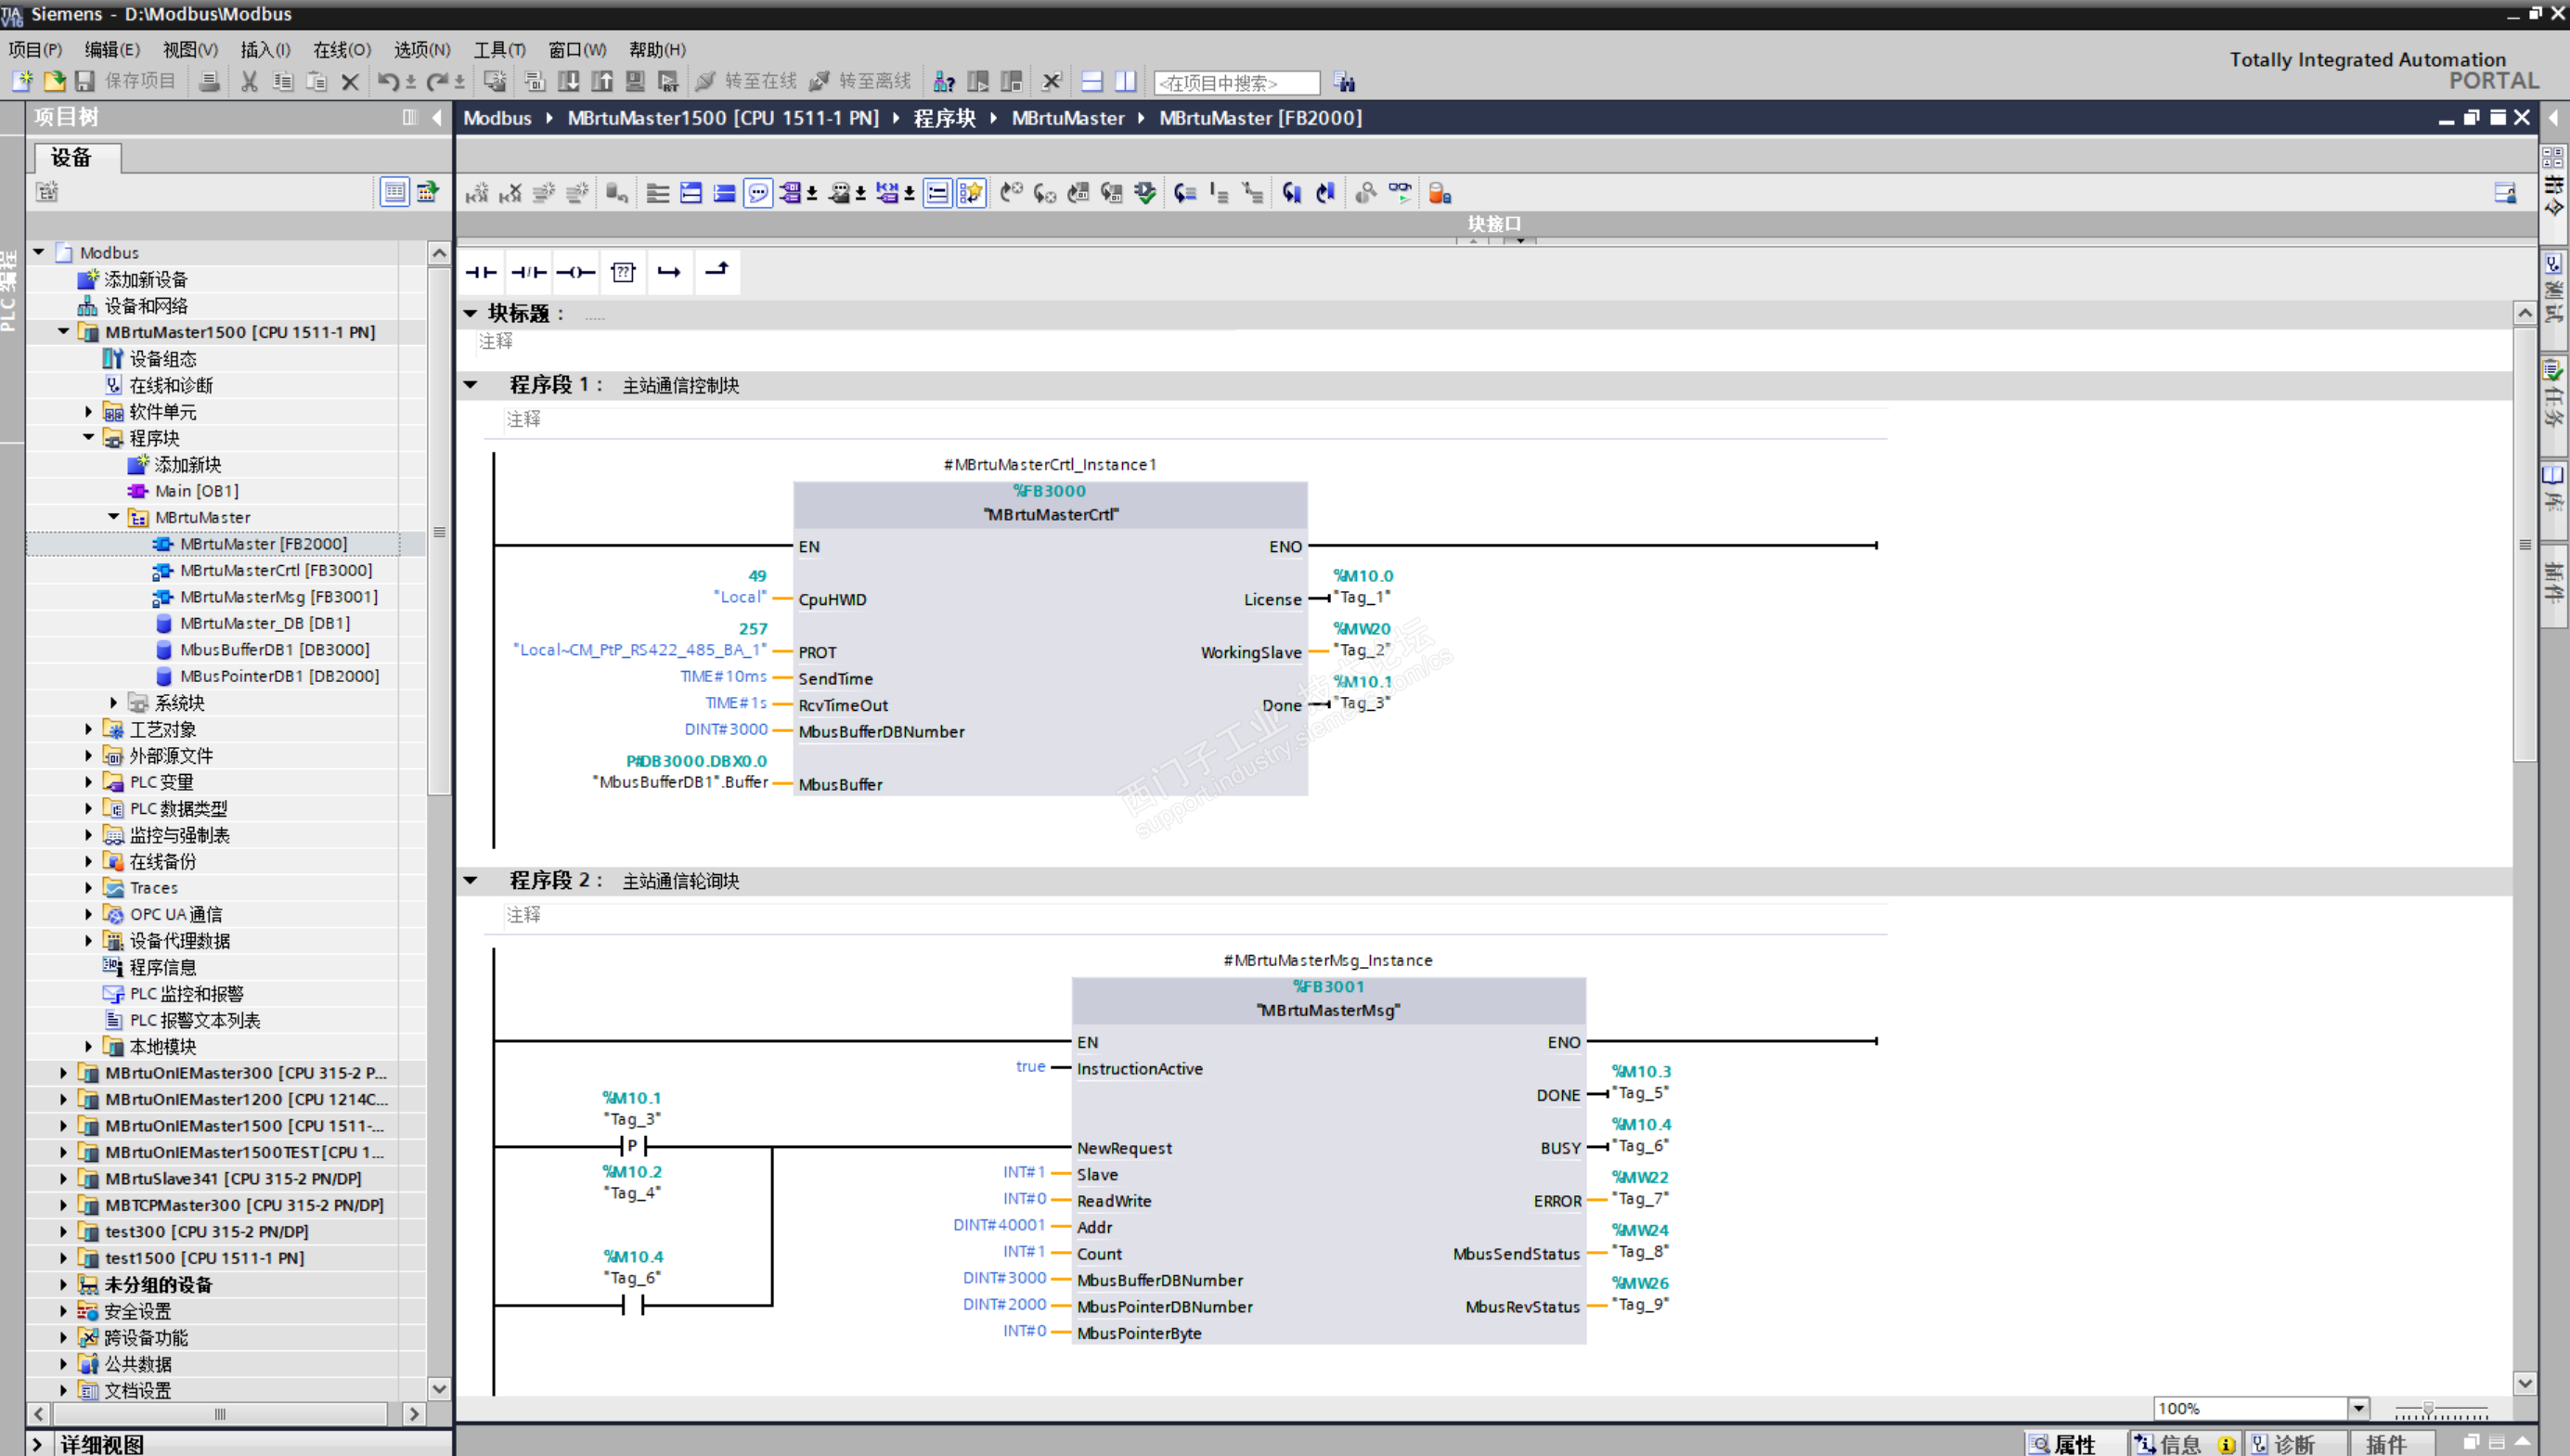Click the cut scissors icon
Viewport: 2570px width, 1456px height.
[x=249, y=81]
